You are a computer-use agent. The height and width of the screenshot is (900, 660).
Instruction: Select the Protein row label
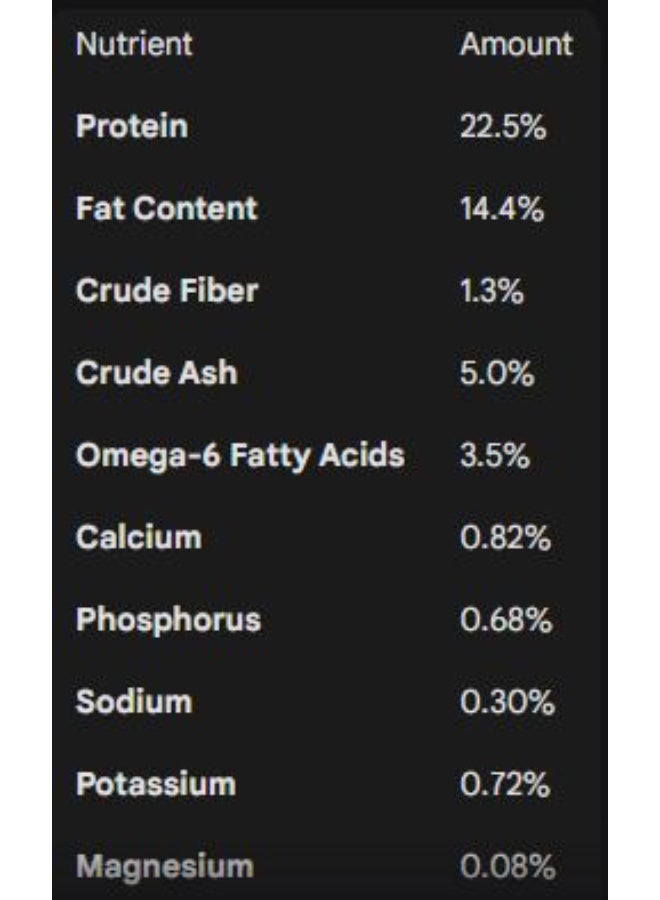131,127
